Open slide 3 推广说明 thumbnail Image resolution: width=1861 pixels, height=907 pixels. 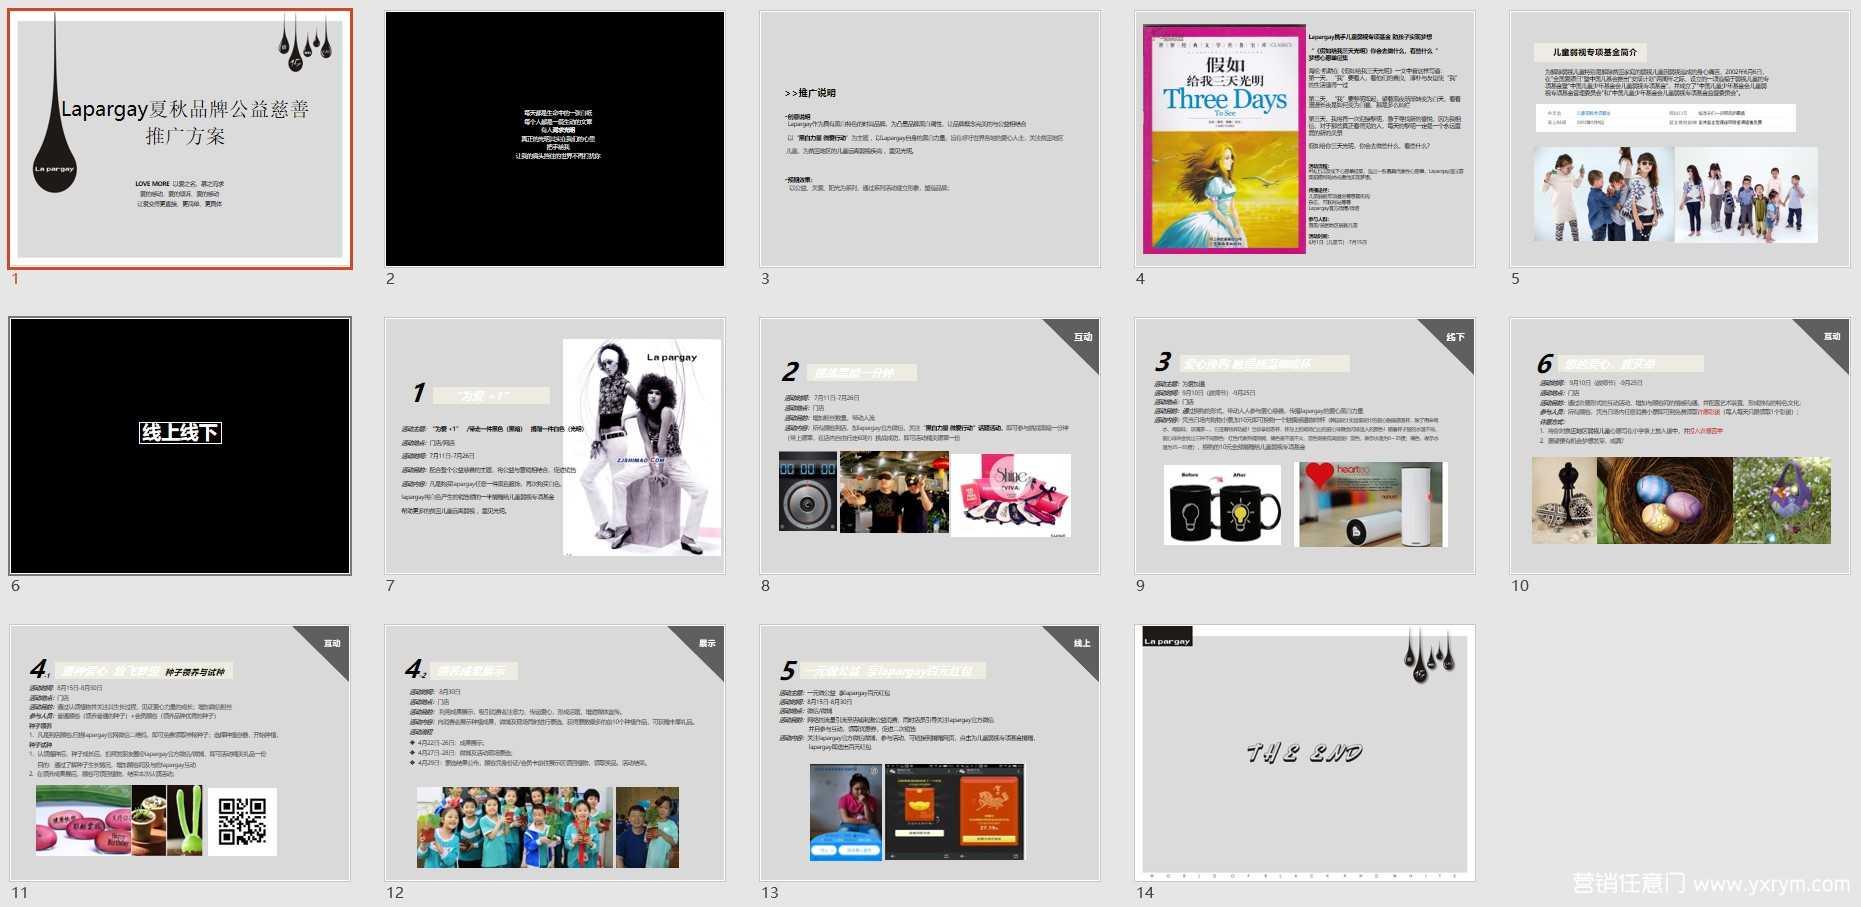click(x=930, y=139)
